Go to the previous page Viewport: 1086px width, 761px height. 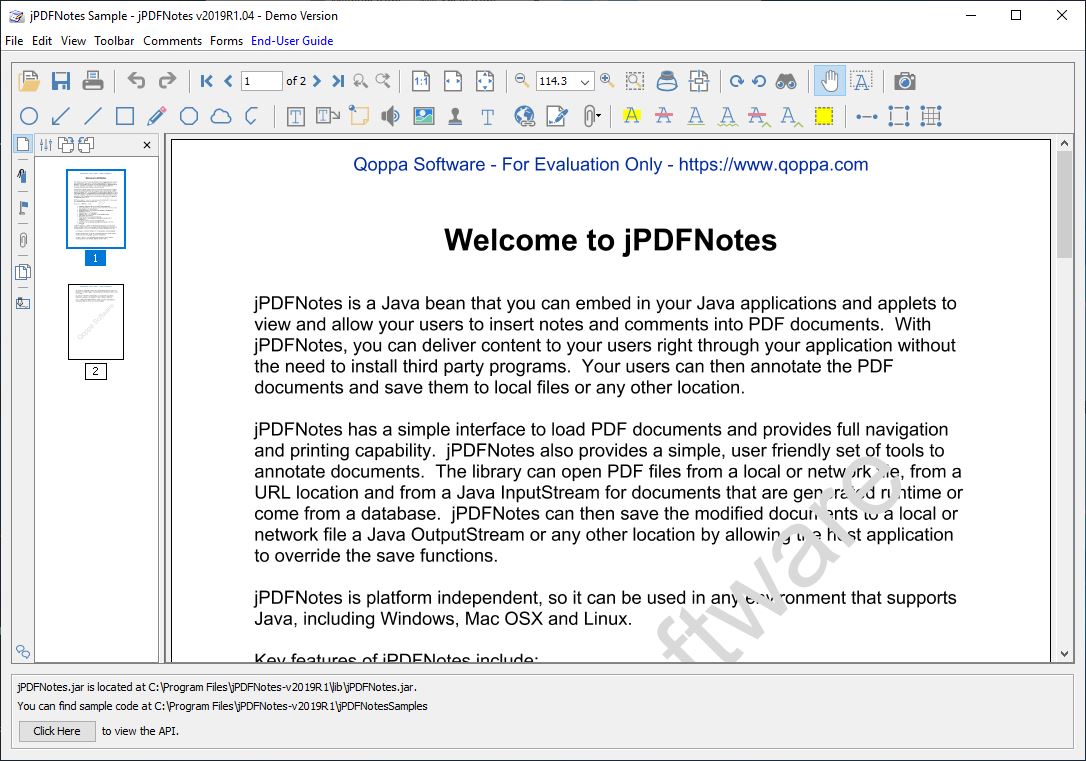228,81
